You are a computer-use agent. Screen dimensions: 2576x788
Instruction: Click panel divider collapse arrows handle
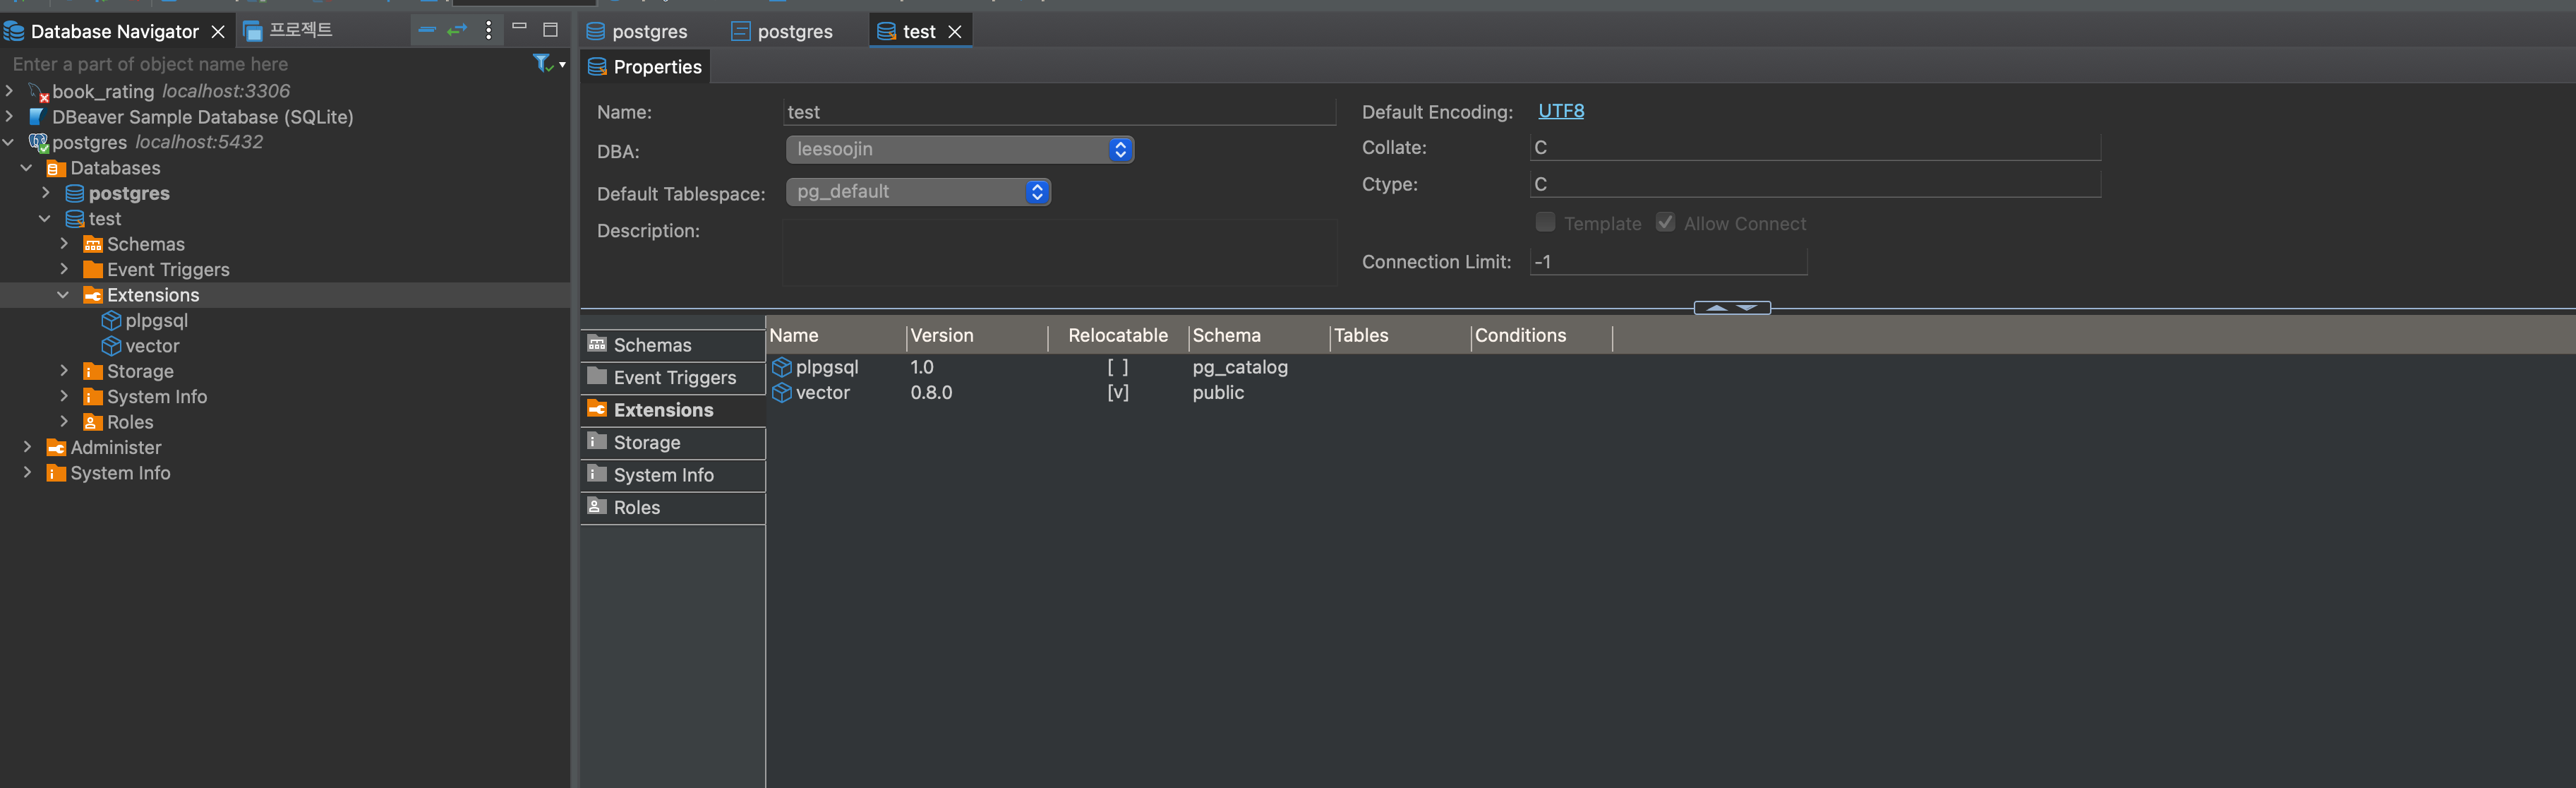click(x=1731, y=308)
